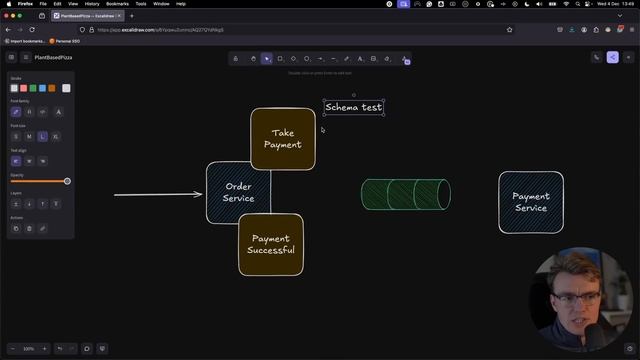Open the Tools menu in menu bar
Image resolution: width=640 pixels, height=360 pixels.
141,4
